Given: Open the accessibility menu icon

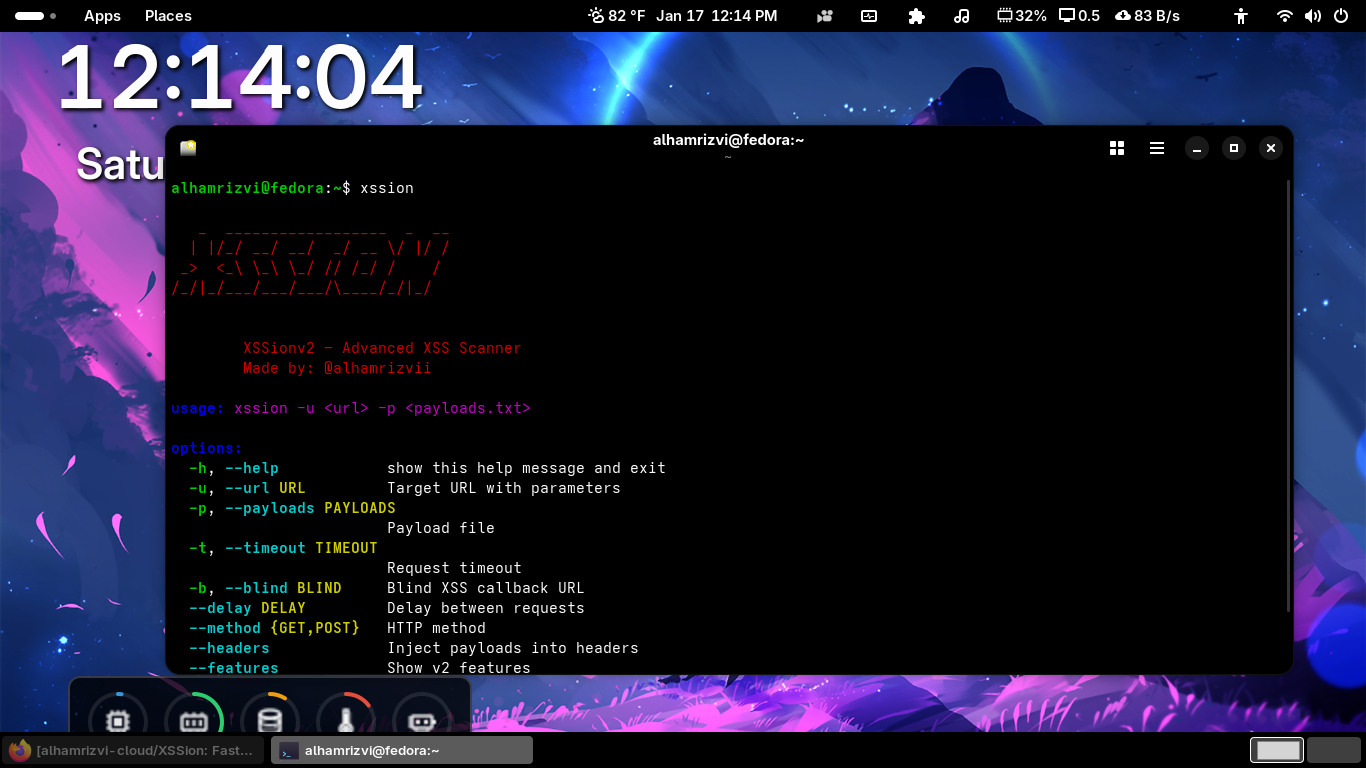Looking at the screenshot, I should (1241, 16).
